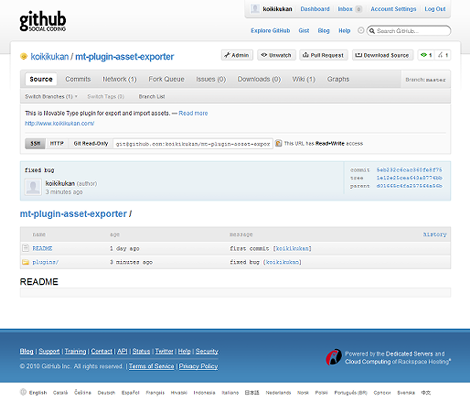Open Terms of Service link

point(151,366)
